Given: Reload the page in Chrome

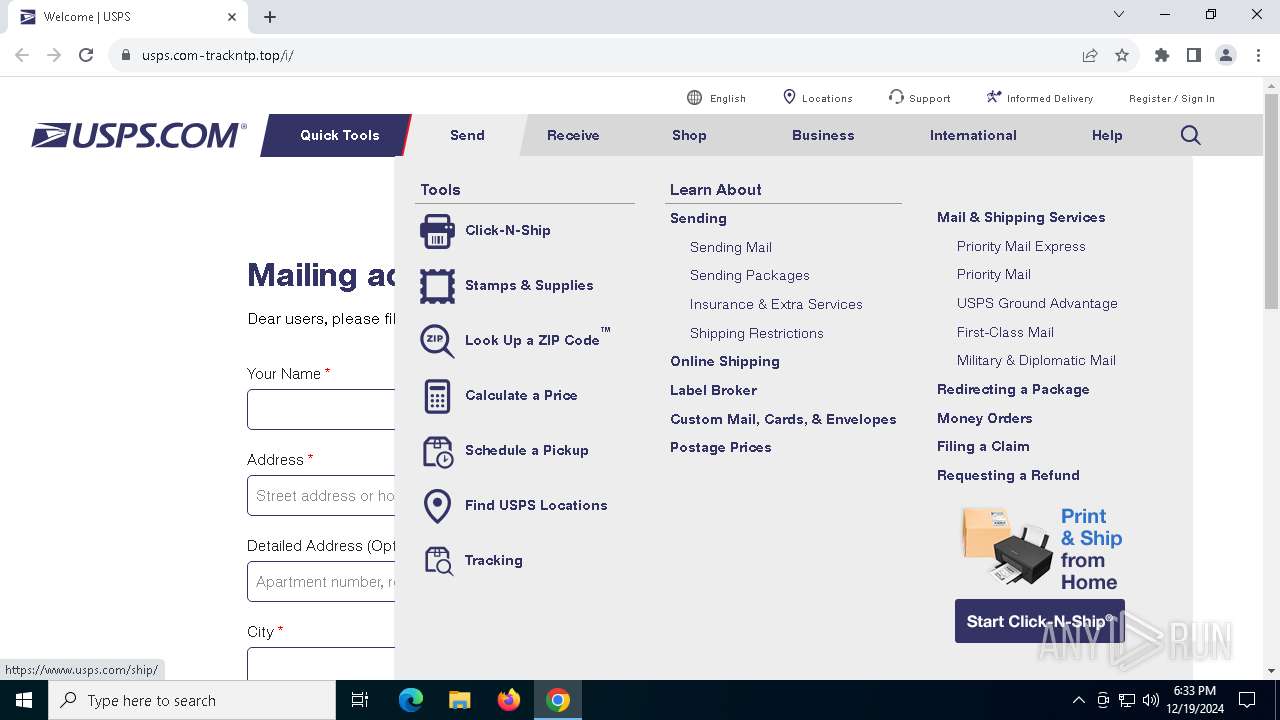Looking at the screenshot, I should click(x=86, y=55).
